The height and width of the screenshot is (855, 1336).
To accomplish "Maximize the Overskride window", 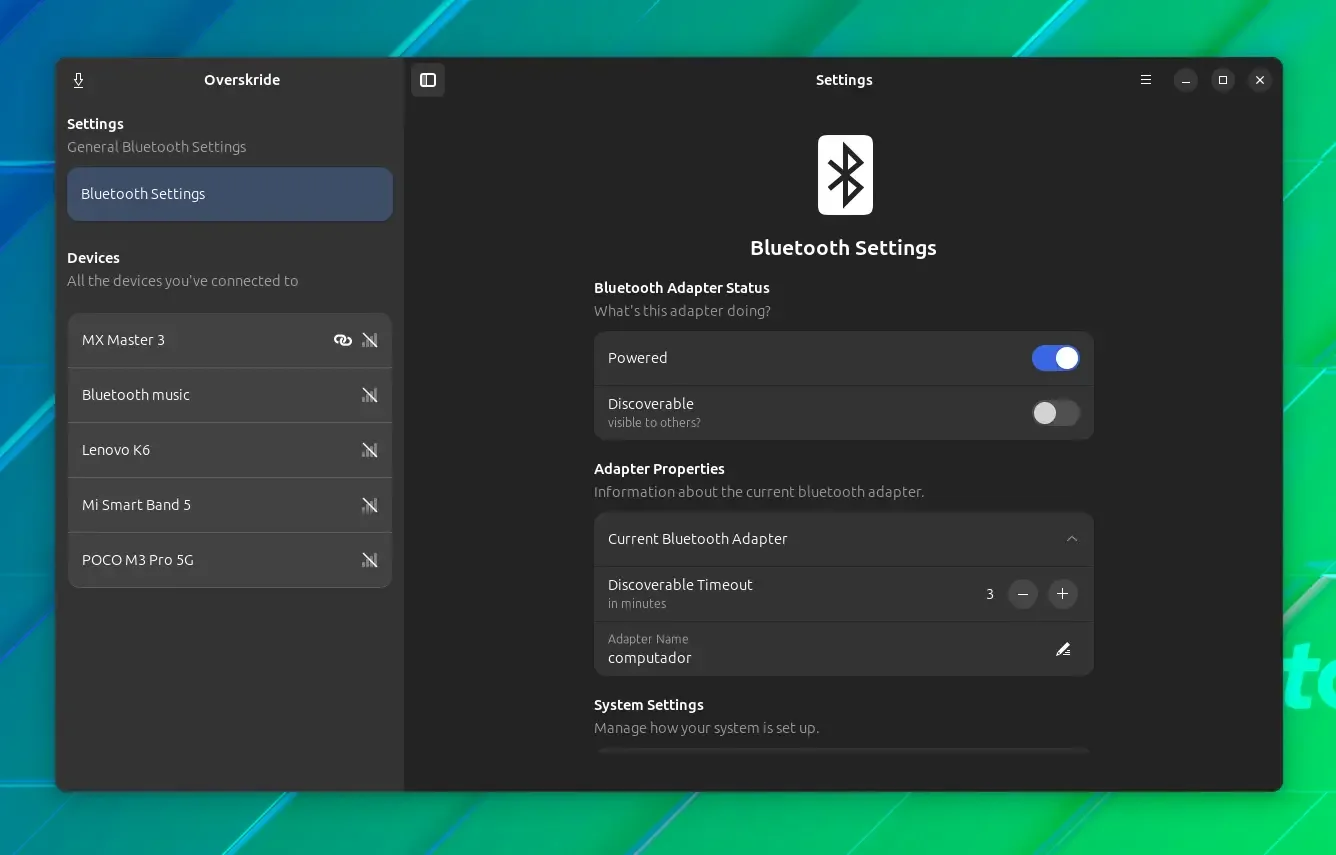I will 1223,80.
